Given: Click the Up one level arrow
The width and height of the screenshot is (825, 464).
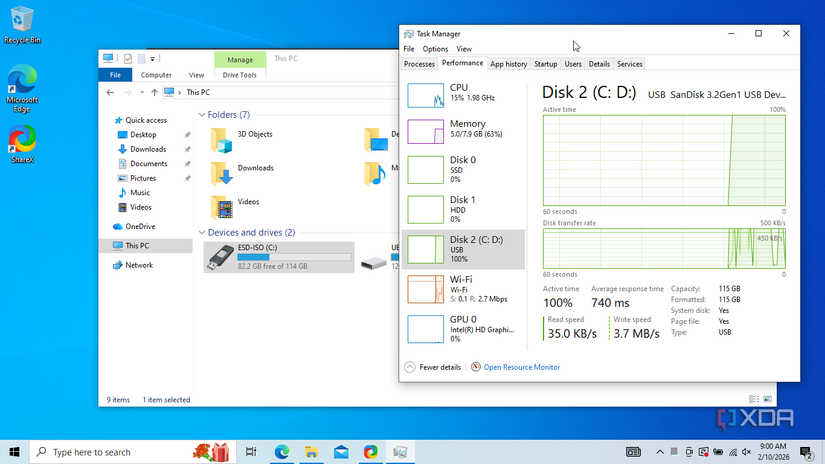Looking at the screenshot, I should click(154, 92).
